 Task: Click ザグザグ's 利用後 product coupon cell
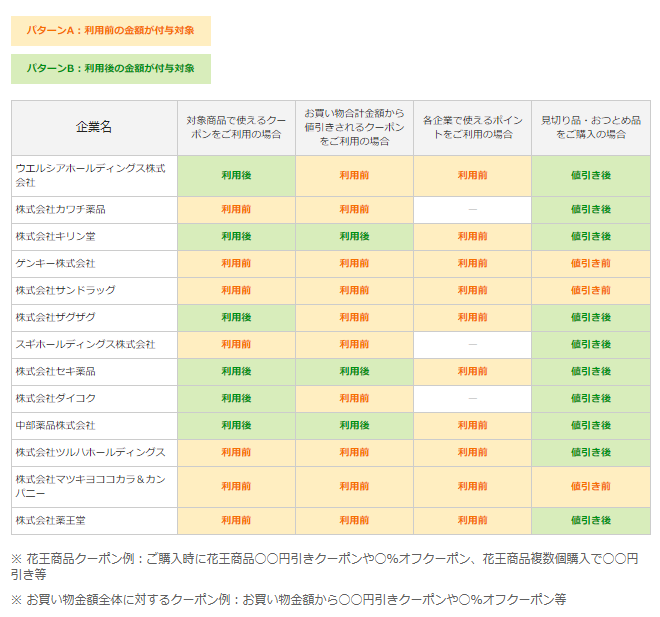pyautogui.click(x=237, y=317)
